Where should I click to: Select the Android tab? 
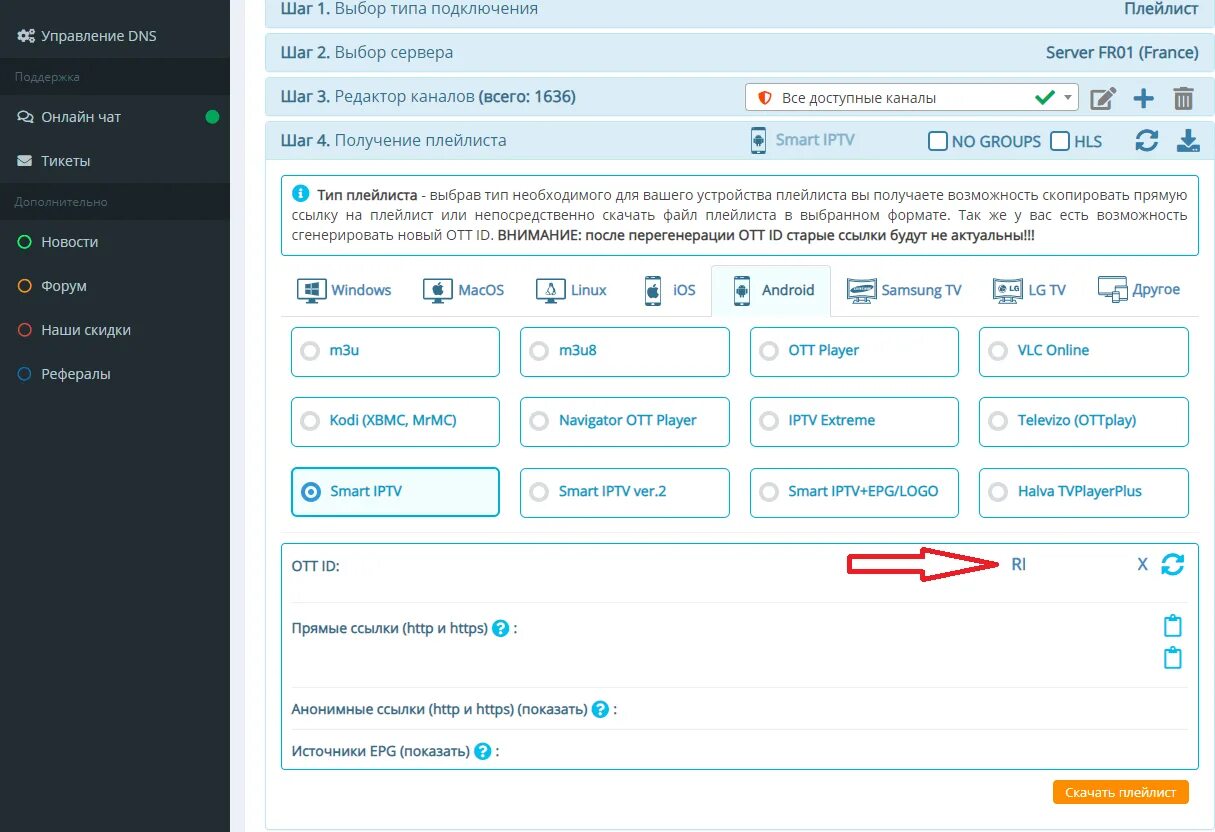(771, 290)
